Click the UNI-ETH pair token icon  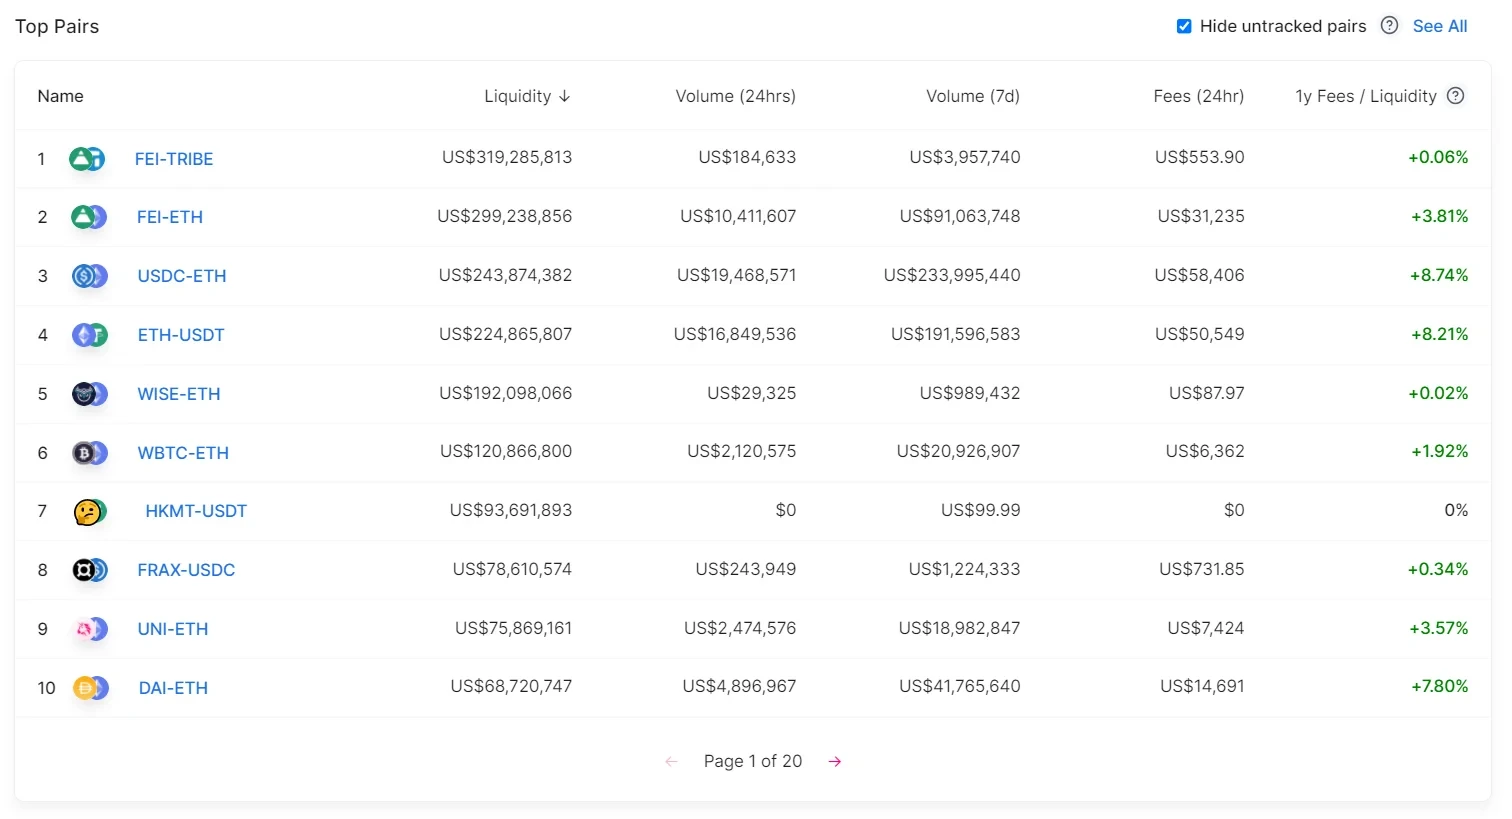click(x=90, y=629)
